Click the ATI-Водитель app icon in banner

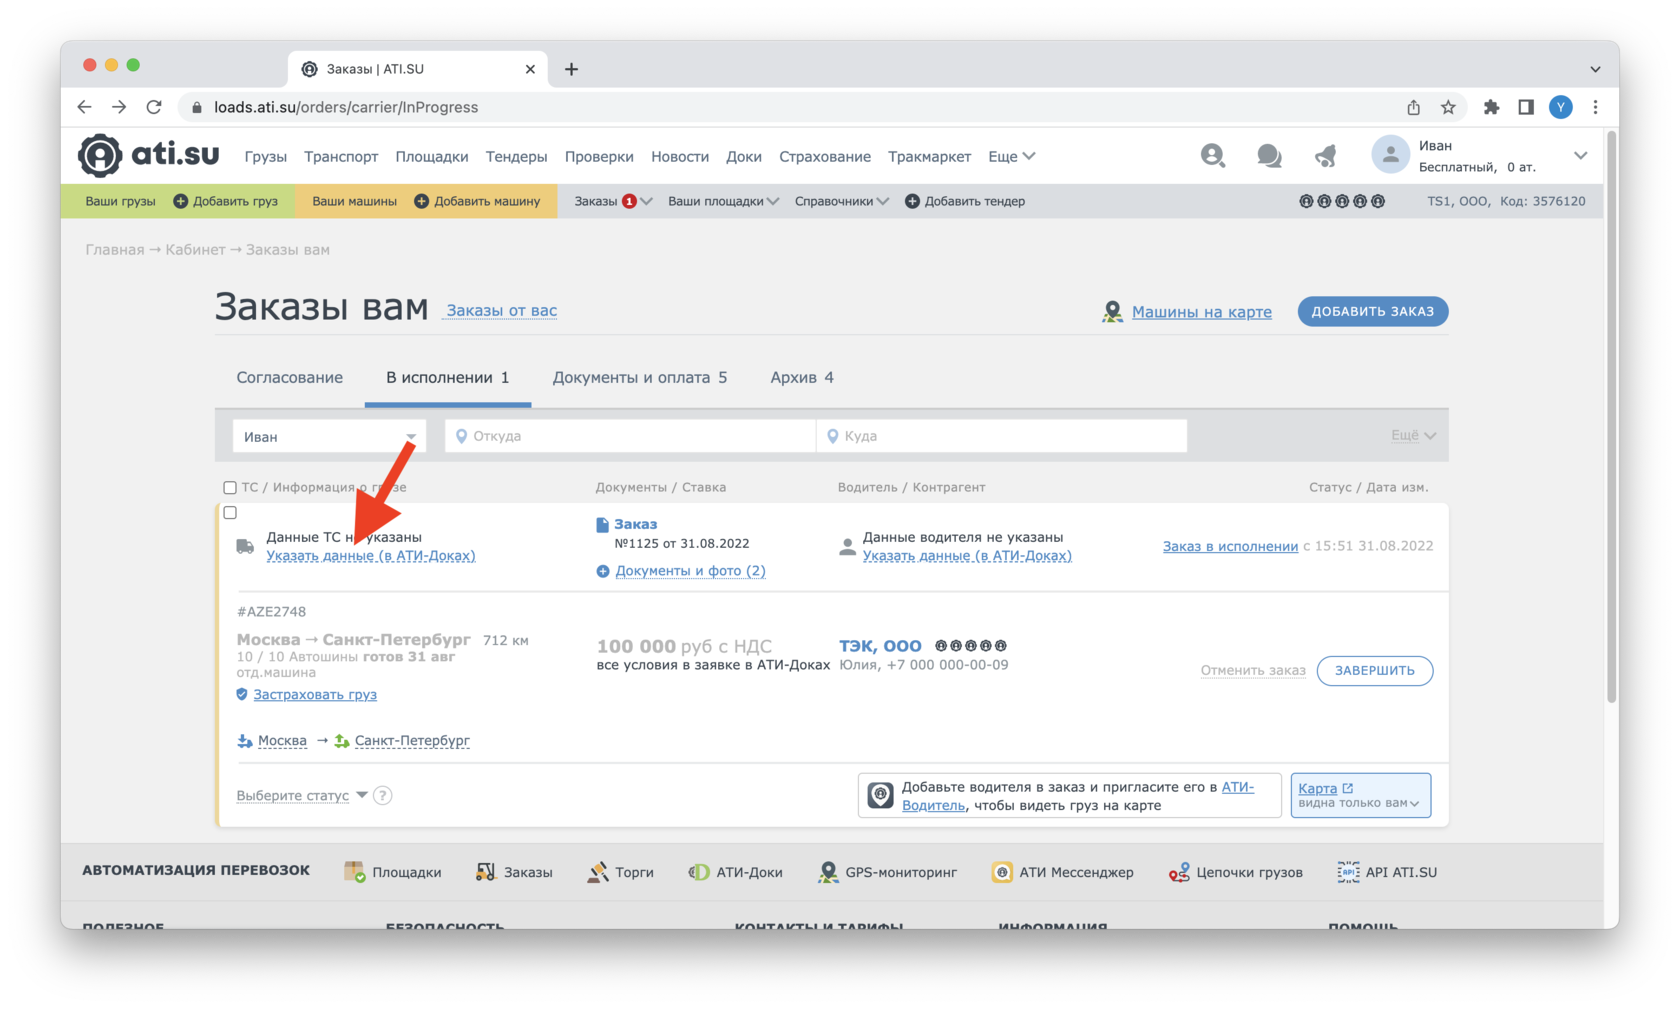click(x=880, y=795)
